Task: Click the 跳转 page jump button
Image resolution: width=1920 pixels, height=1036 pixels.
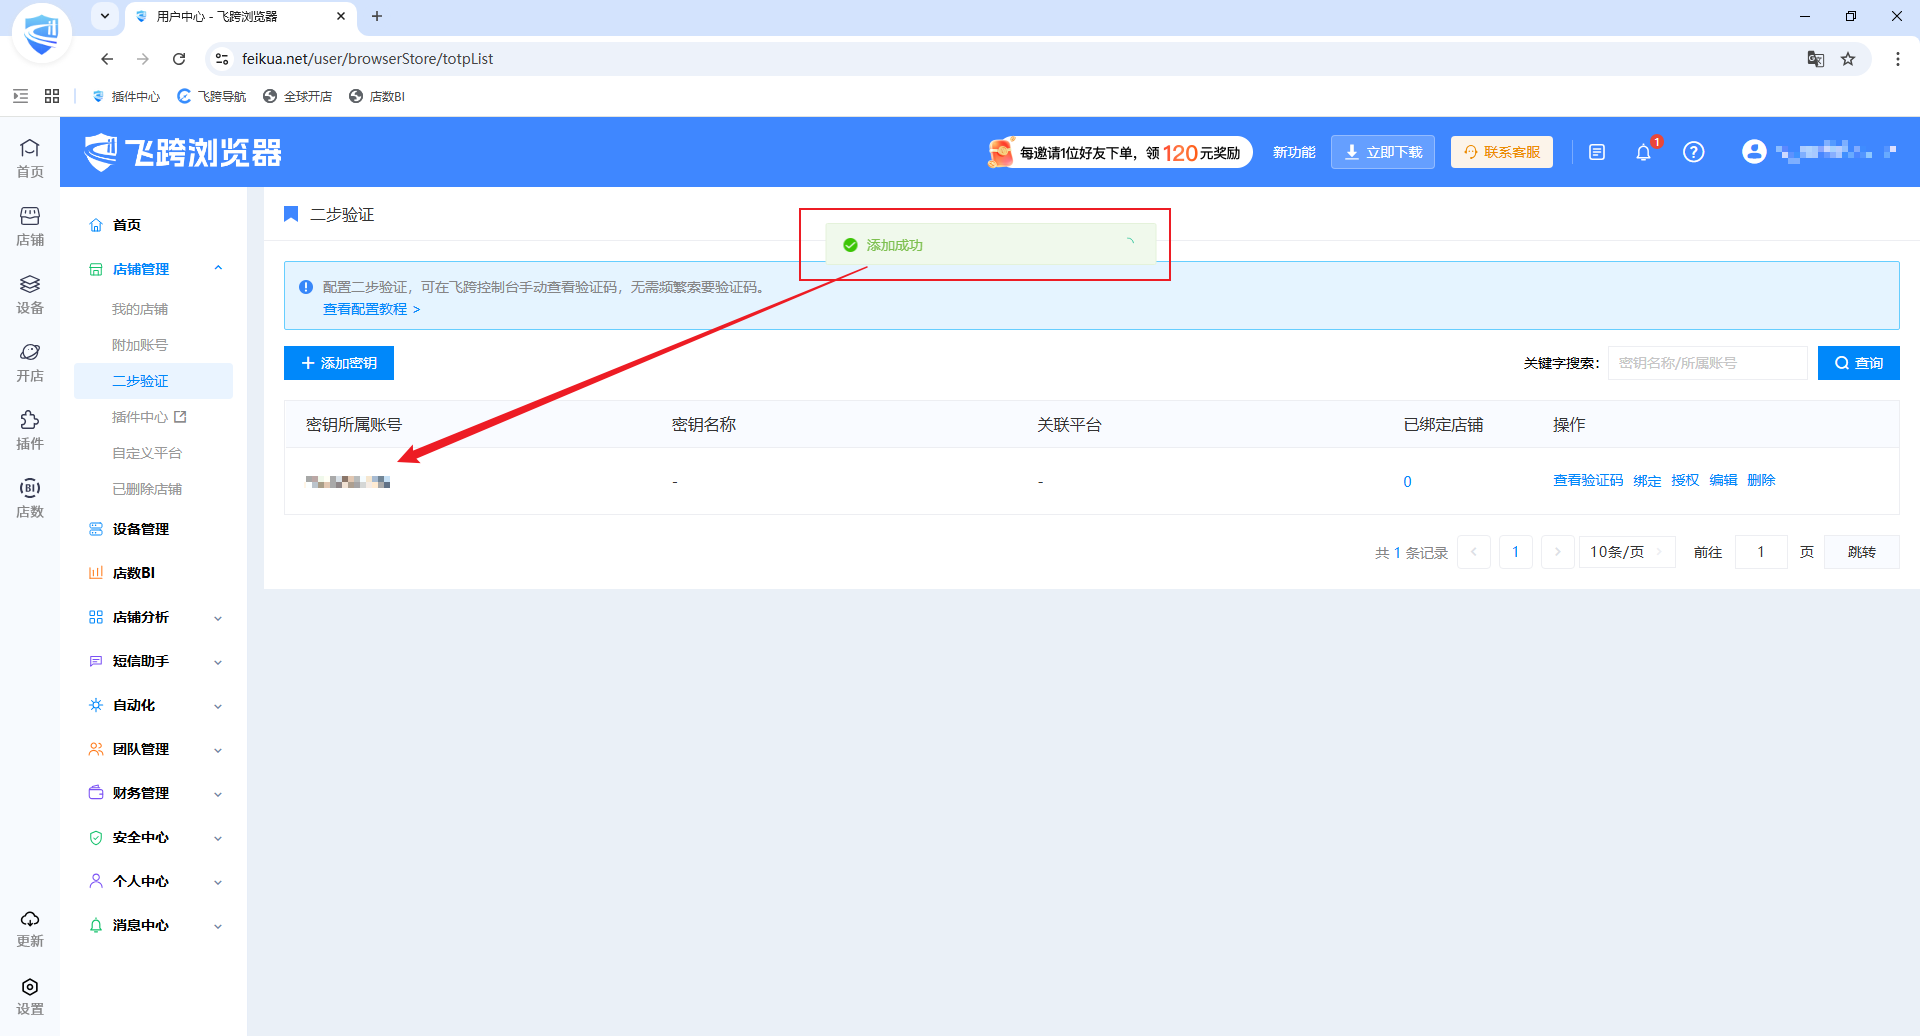Action: (1862, 552)
